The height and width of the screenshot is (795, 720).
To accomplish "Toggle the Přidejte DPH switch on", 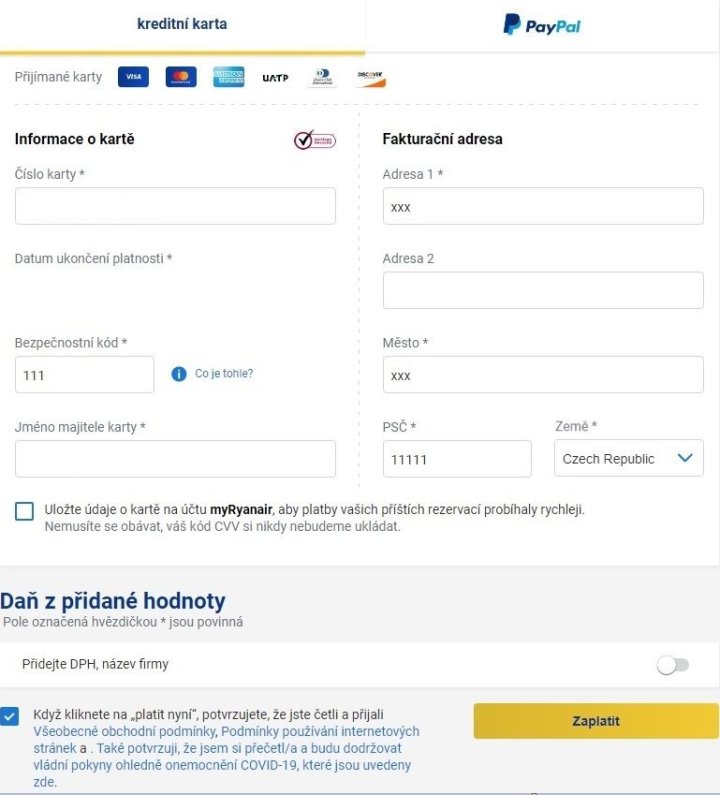I will pos(672,665).
